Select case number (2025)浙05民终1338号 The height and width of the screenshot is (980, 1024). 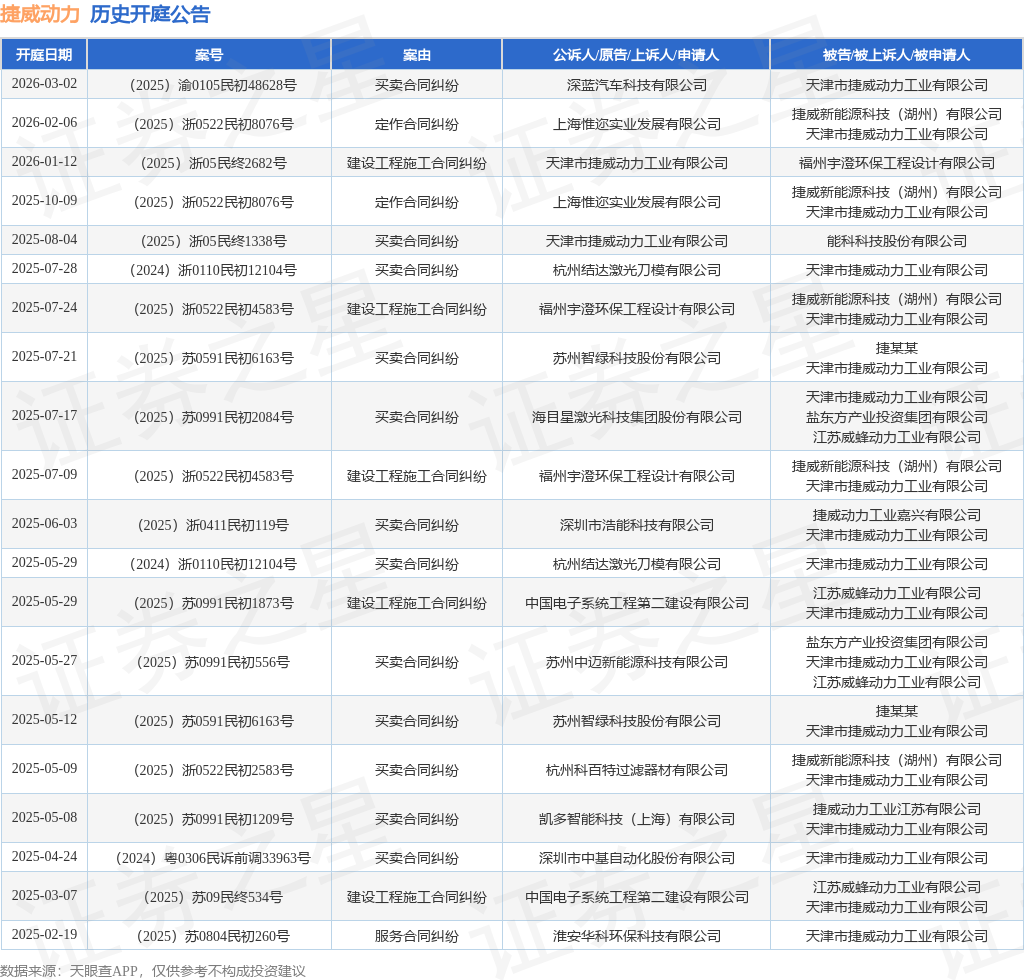tap(214, 242)
